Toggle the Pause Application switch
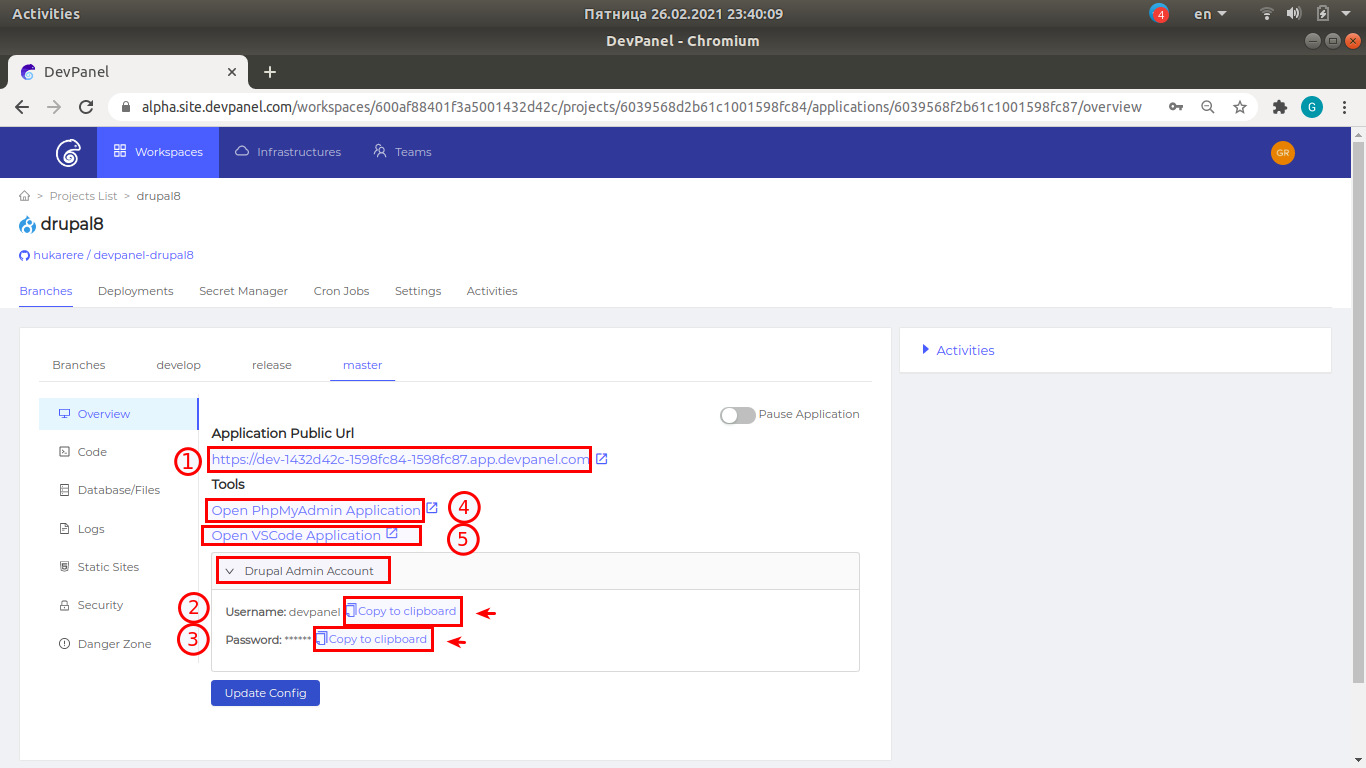Image resolution: width=1366 pixels, height=768 pixels. [x=738, y=415]
